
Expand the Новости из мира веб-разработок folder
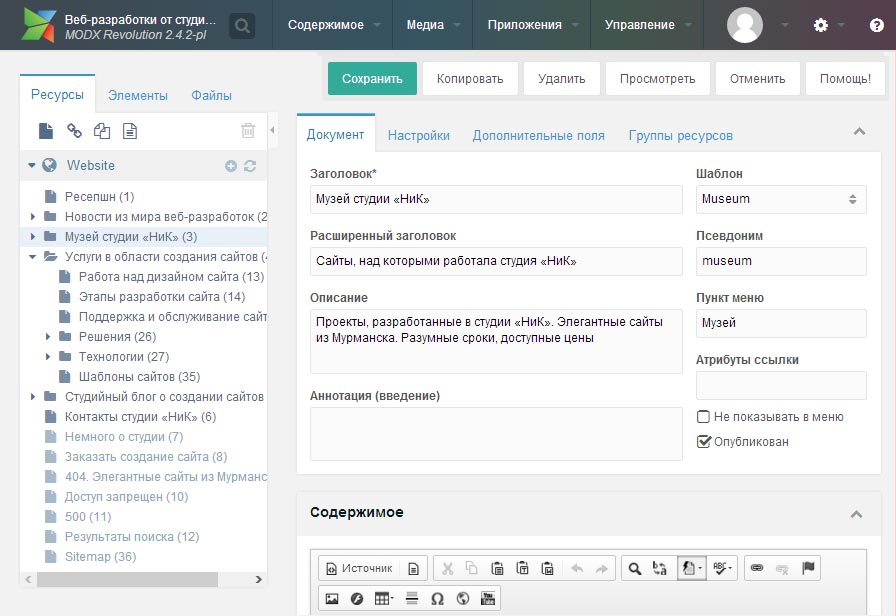[33, 217]
